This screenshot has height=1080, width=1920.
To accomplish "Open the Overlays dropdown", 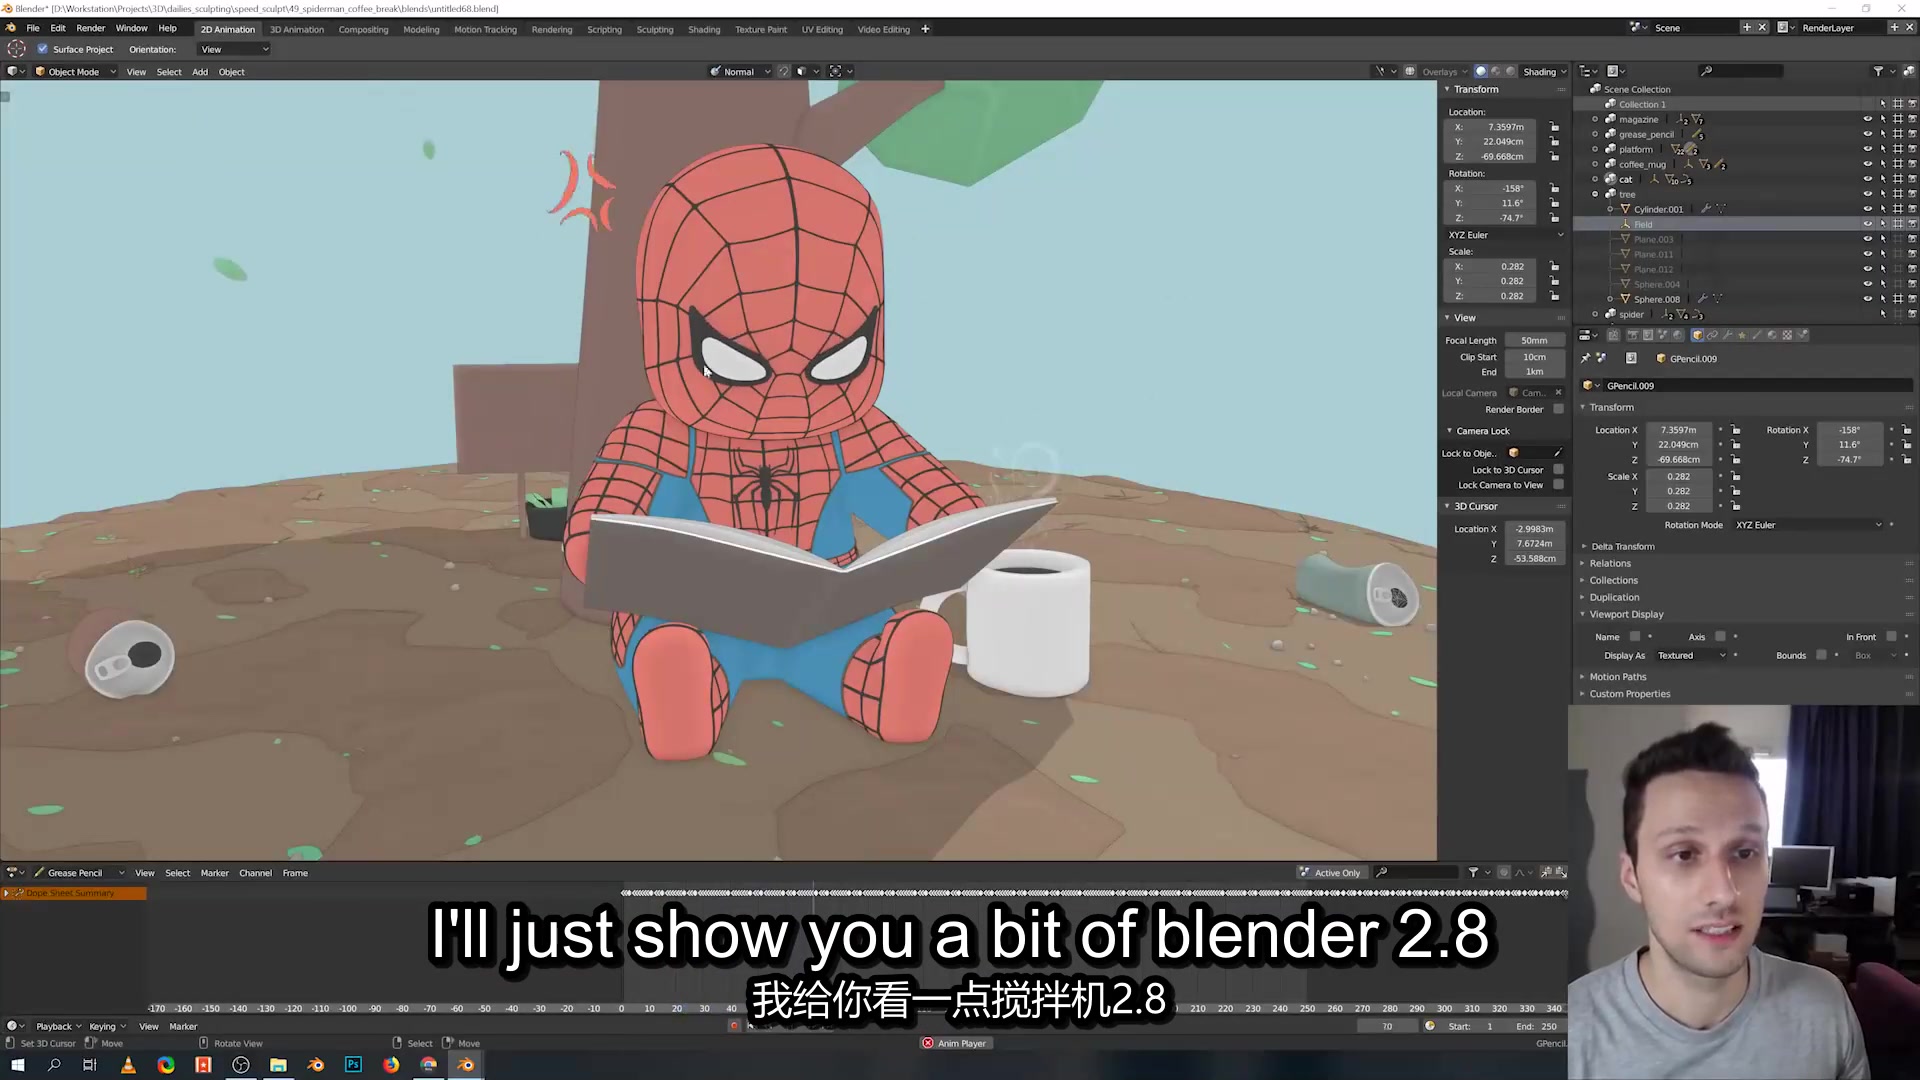I will pyautogui.click(x=1443, y=72).
